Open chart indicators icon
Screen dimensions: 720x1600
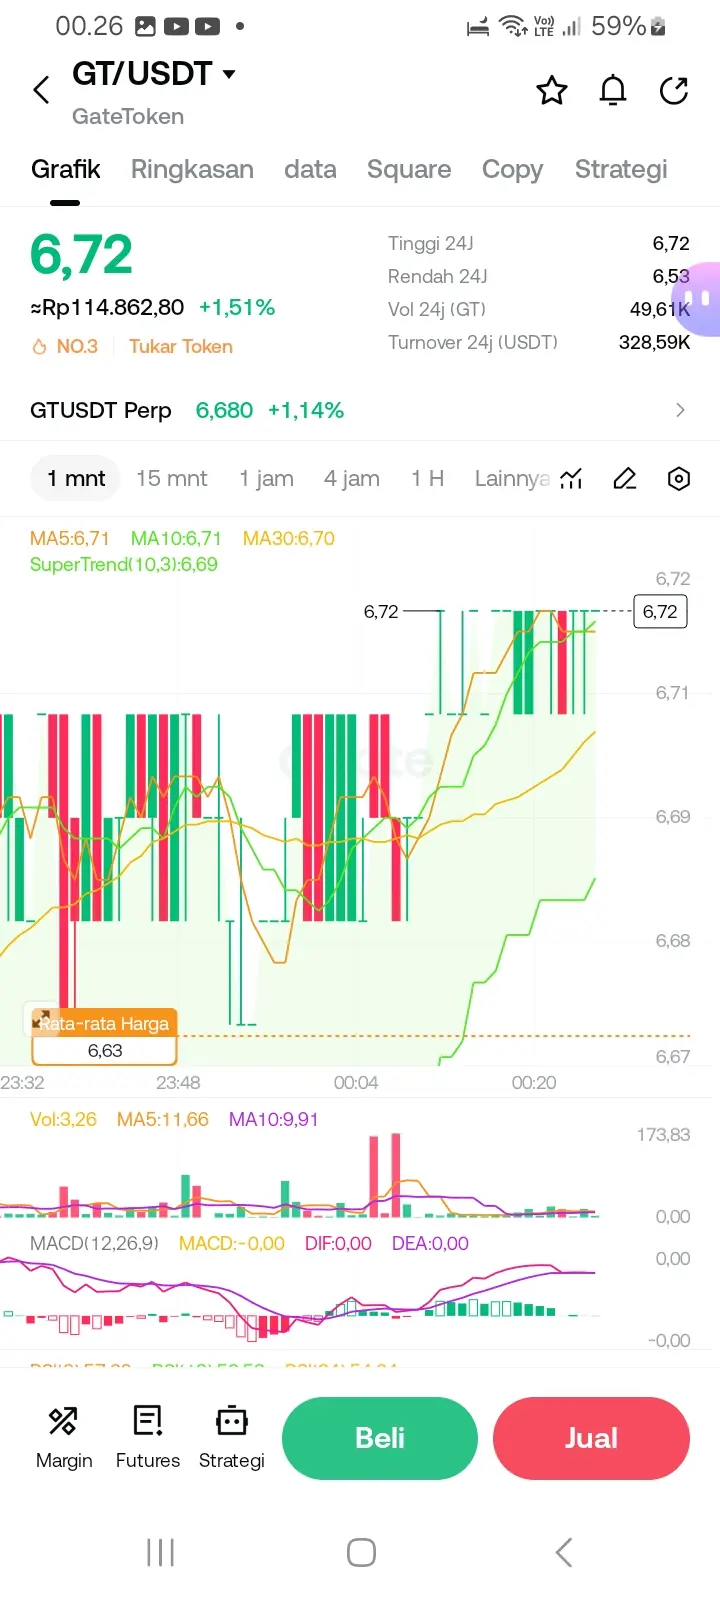point(571,479)
